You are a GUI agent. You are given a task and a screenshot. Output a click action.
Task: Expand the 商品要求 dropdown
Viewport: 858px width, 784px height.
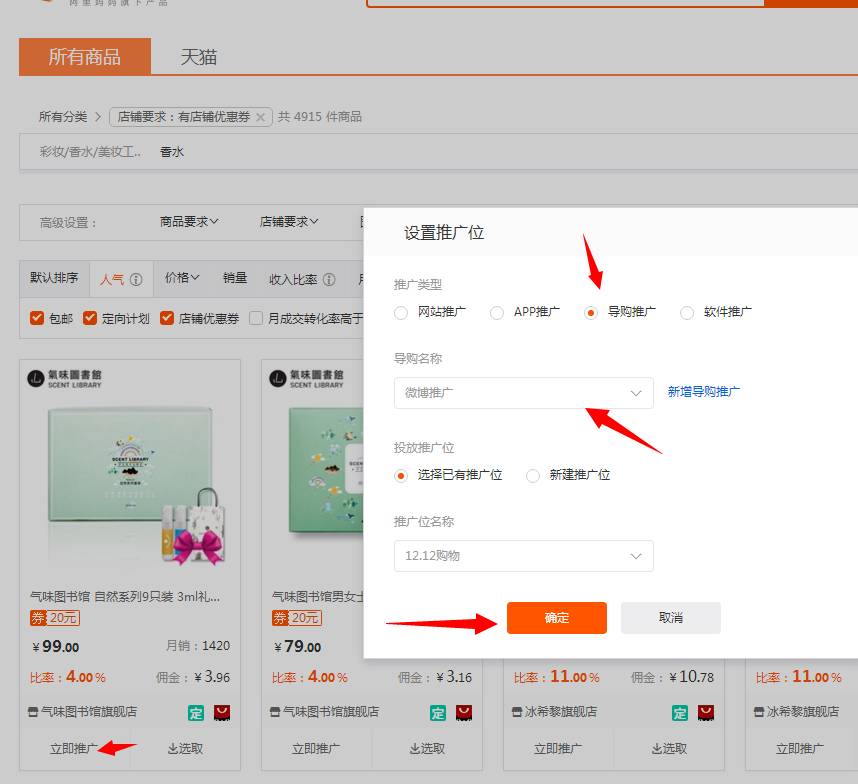coord(189,222)
